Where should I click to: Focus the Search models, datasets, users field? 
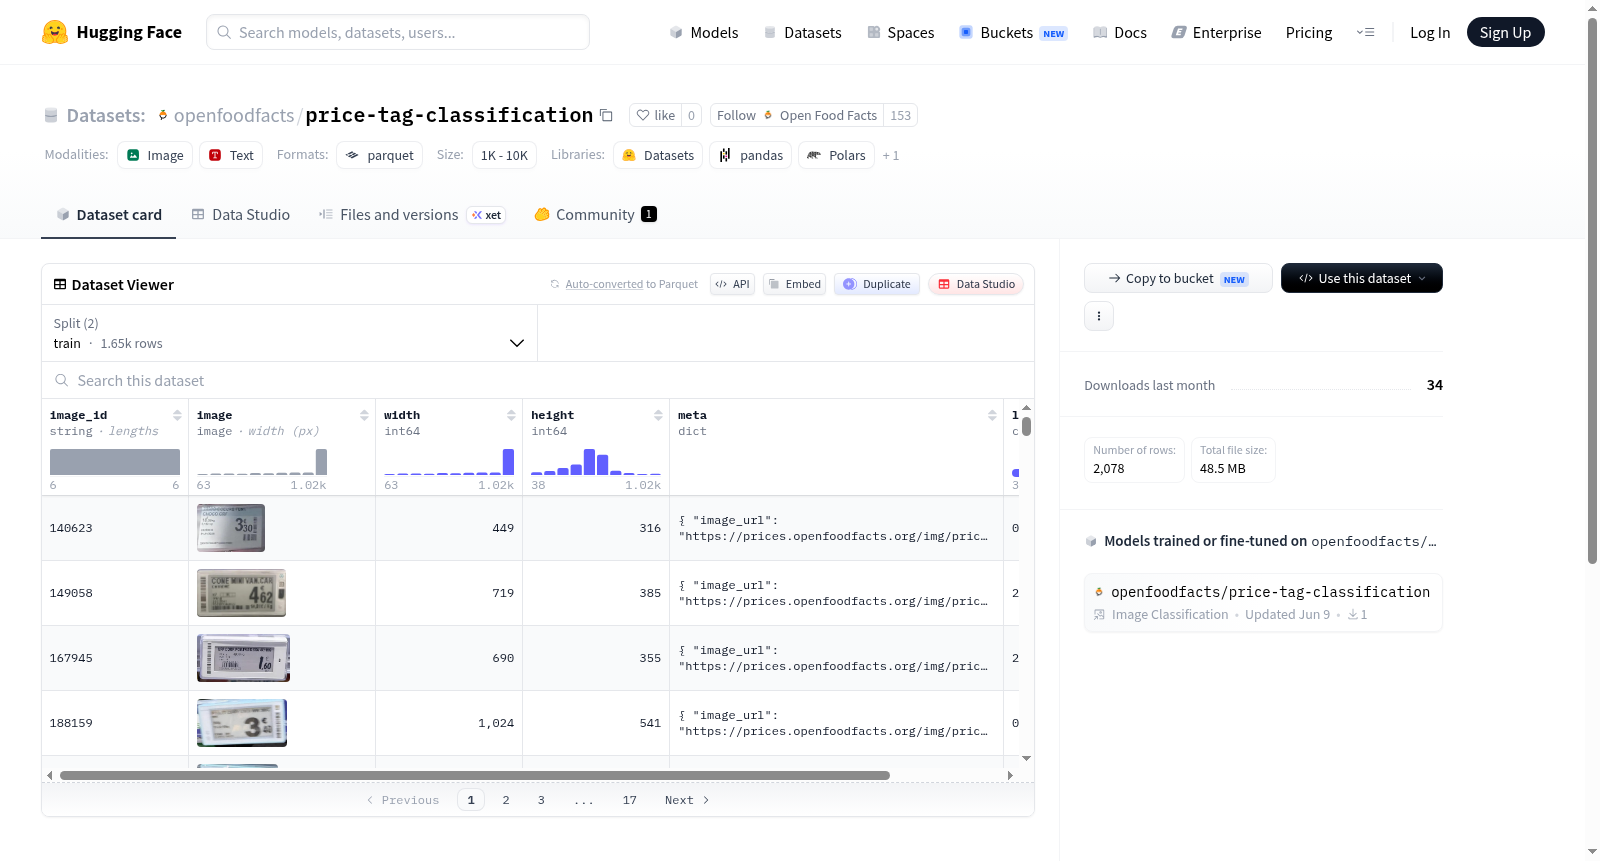click(x=398, y=32)
